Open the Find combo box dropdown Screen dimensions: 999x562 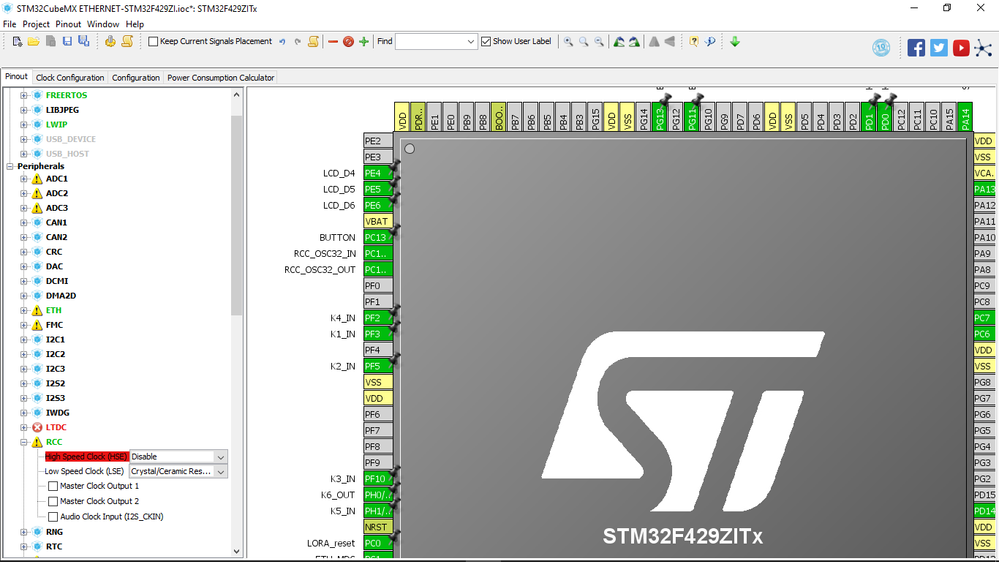[470, 42]
